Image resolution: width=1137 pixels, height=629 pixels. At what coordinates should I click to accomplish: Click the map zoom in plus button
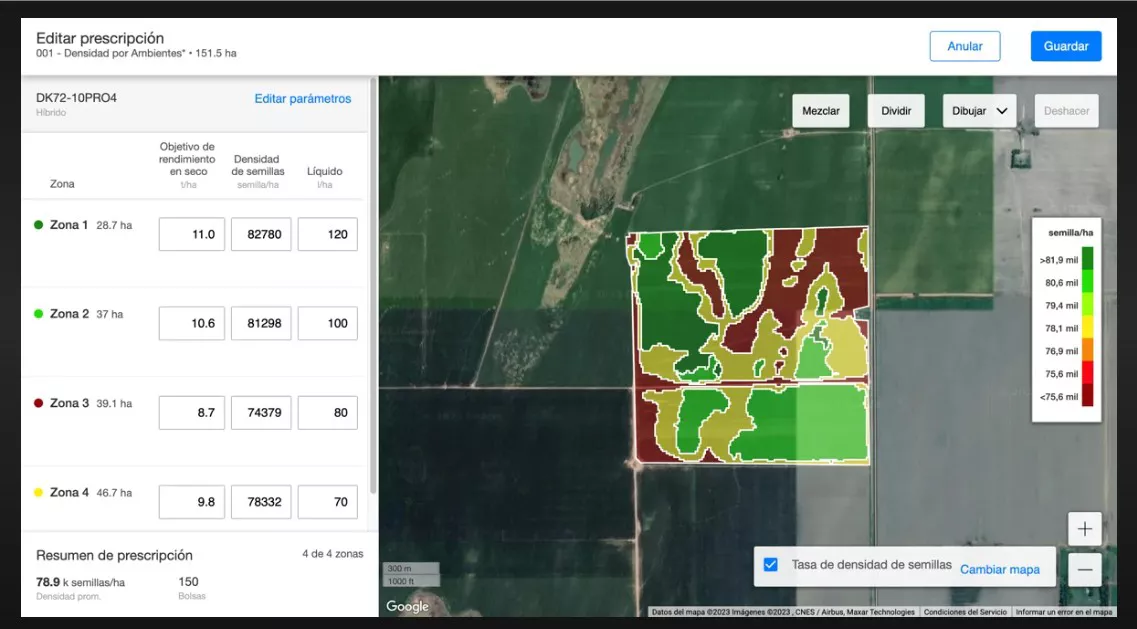tap(1085, 529)
